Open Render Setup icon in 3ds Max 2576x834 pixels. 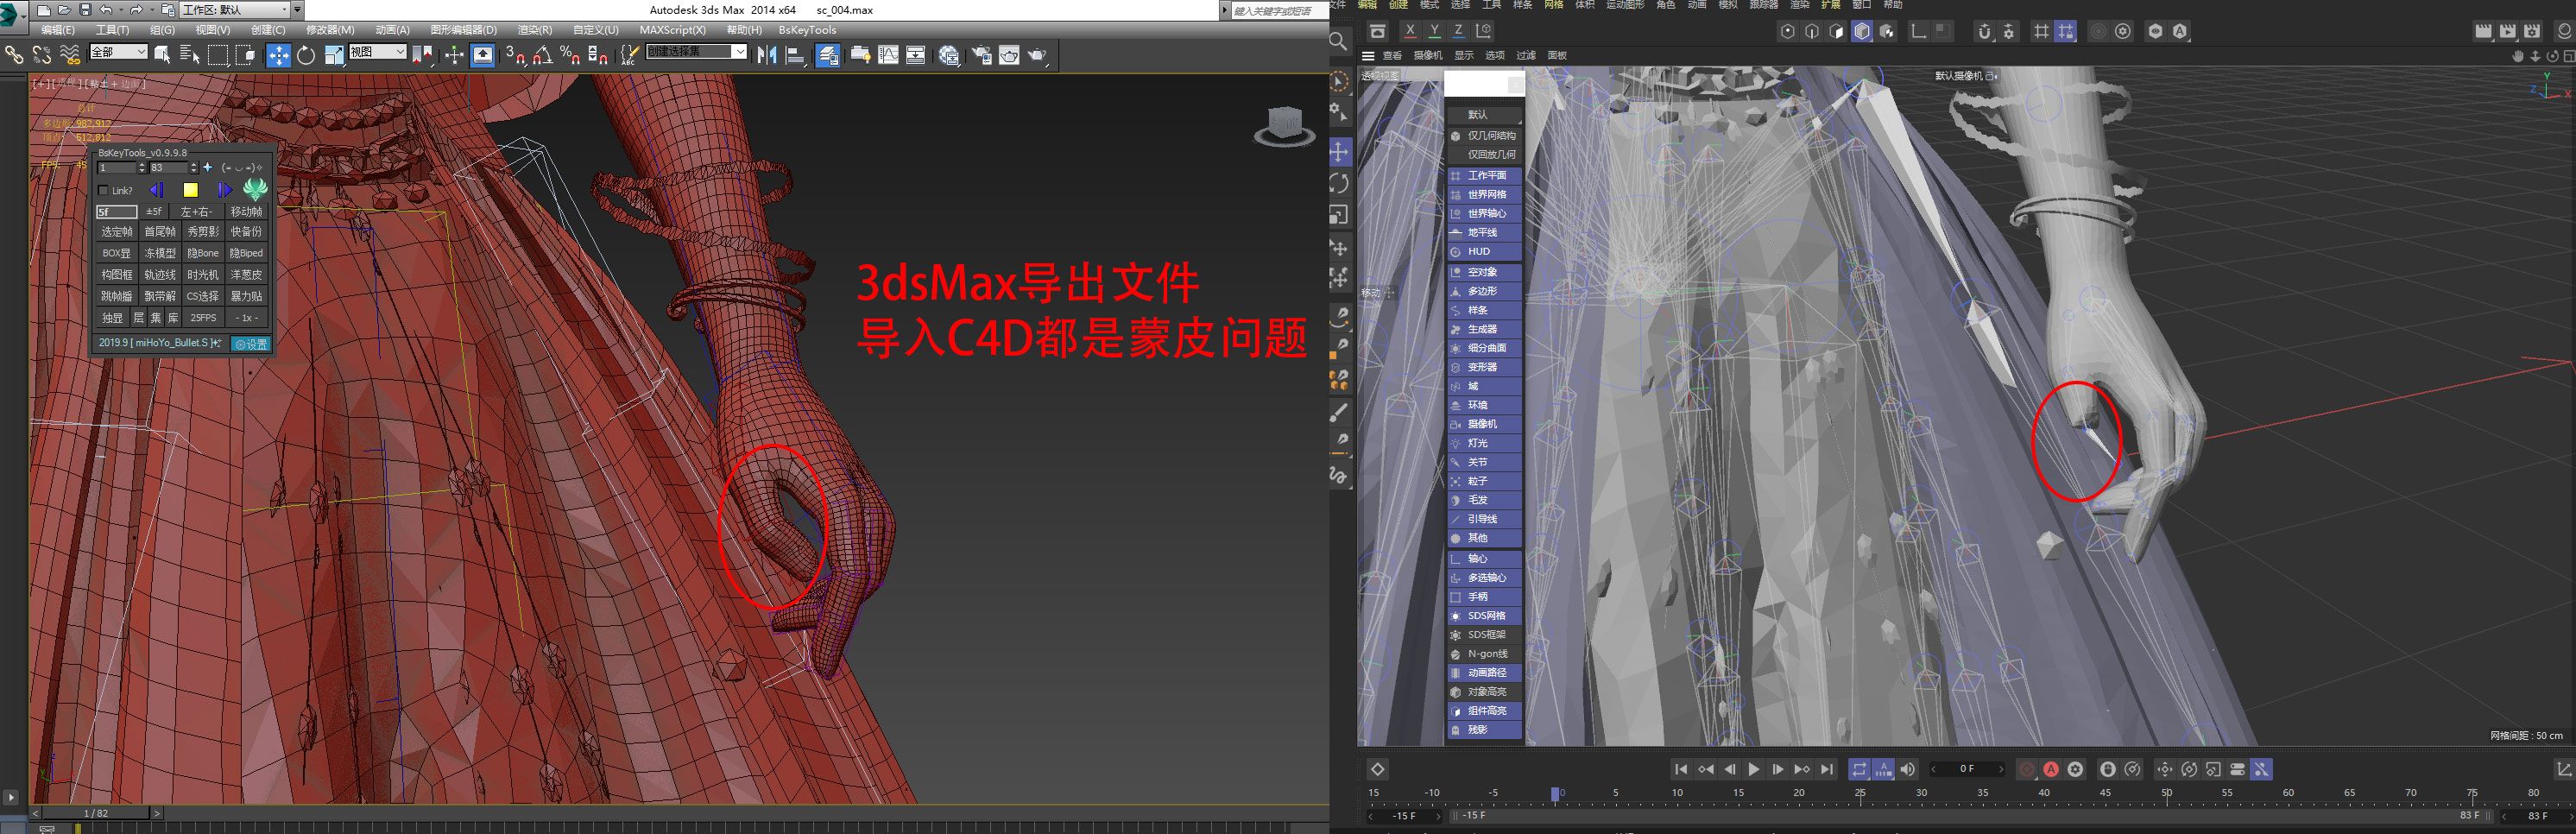982,55
